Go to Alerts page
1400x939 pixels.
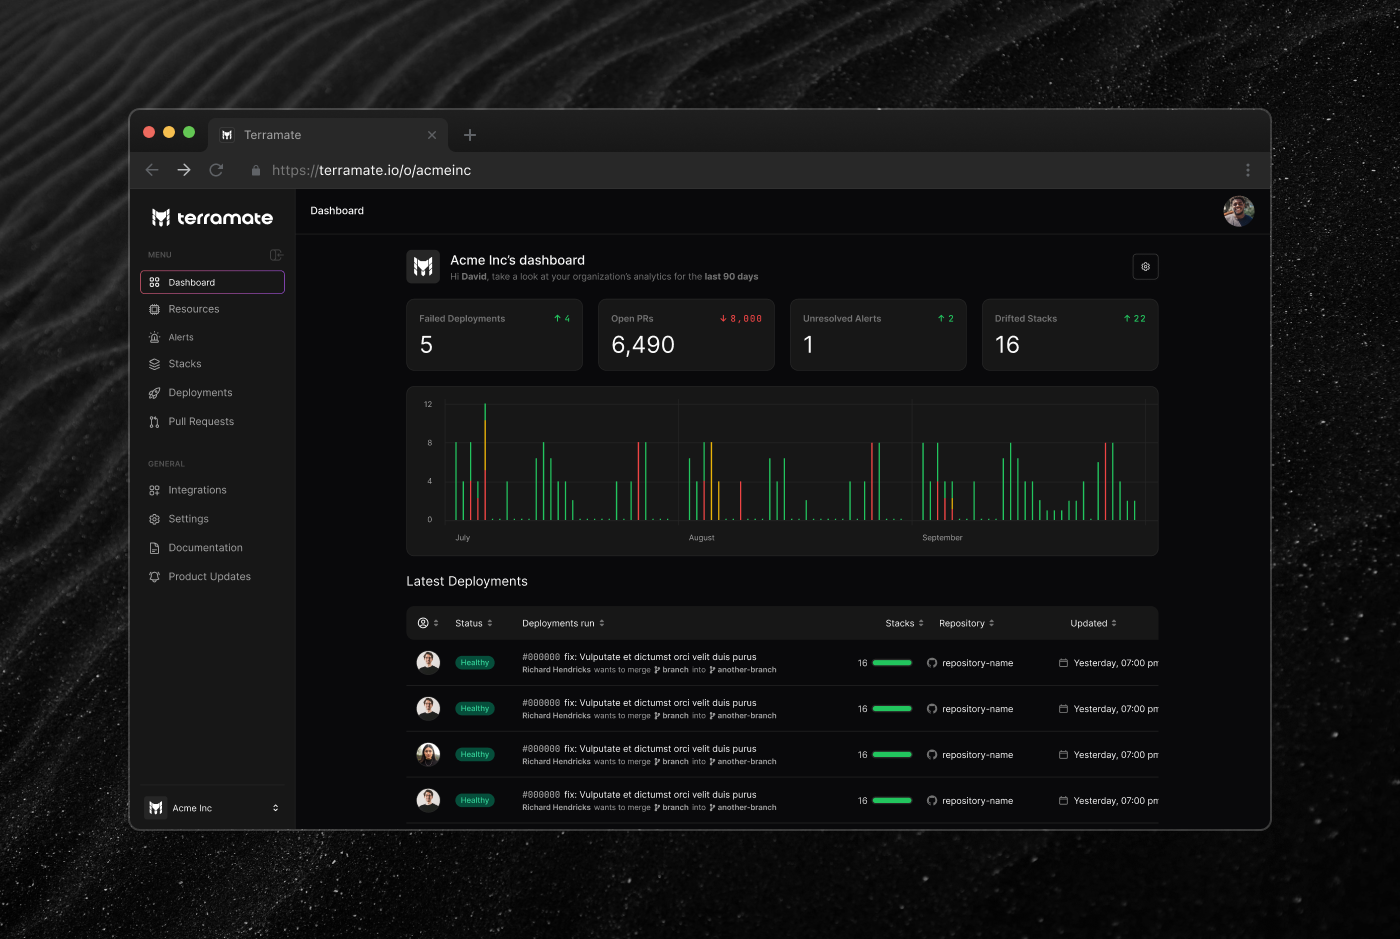pos(181,337)
